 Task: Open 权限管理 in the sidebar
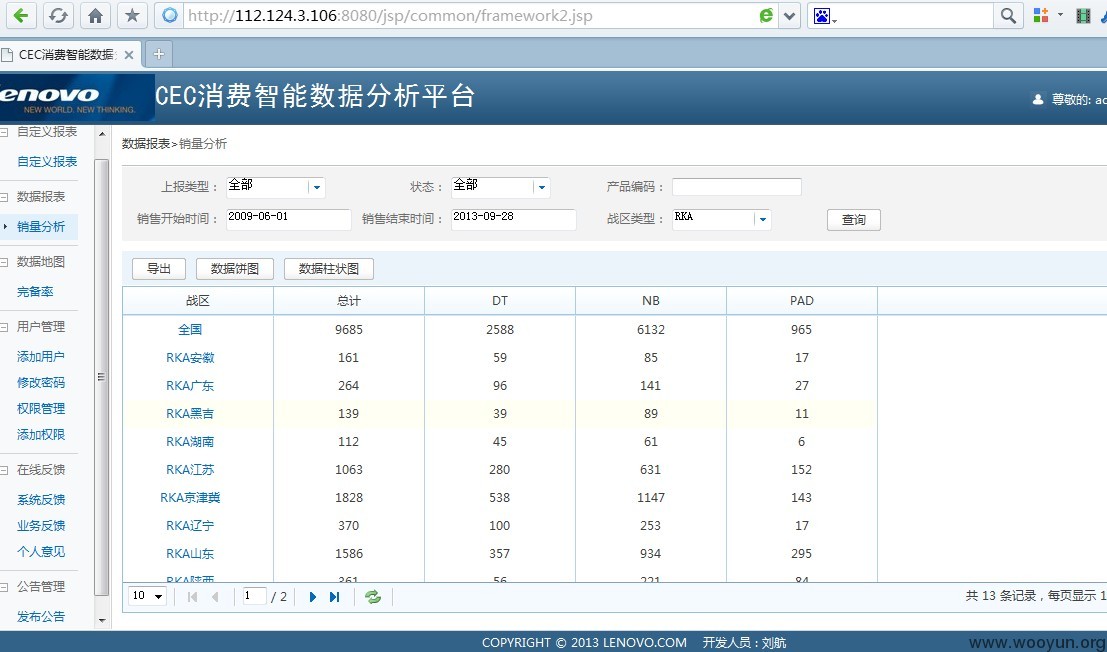point(41,409)
